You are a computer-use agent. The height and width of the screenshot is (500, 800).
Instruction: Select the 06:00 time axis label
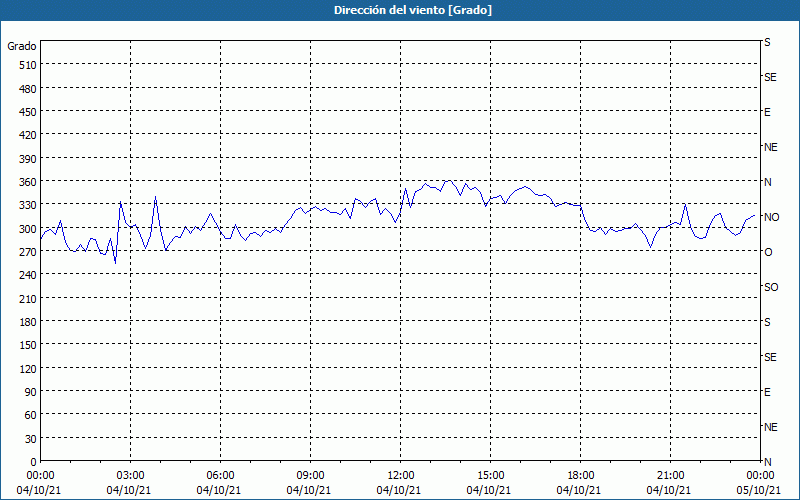[x=220, y=476]
